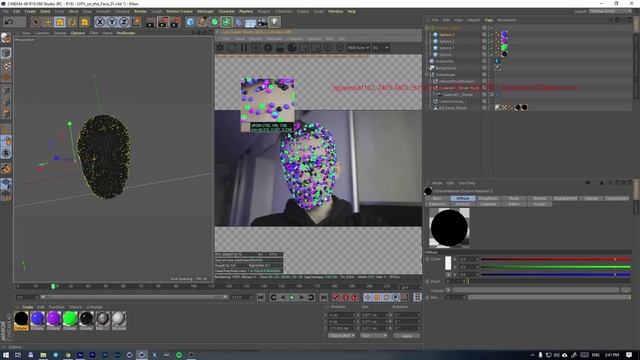Toggle the bottom Sphere enable check mark
Viewport: 640px width, 360px height.
click(x=491, y=54)
